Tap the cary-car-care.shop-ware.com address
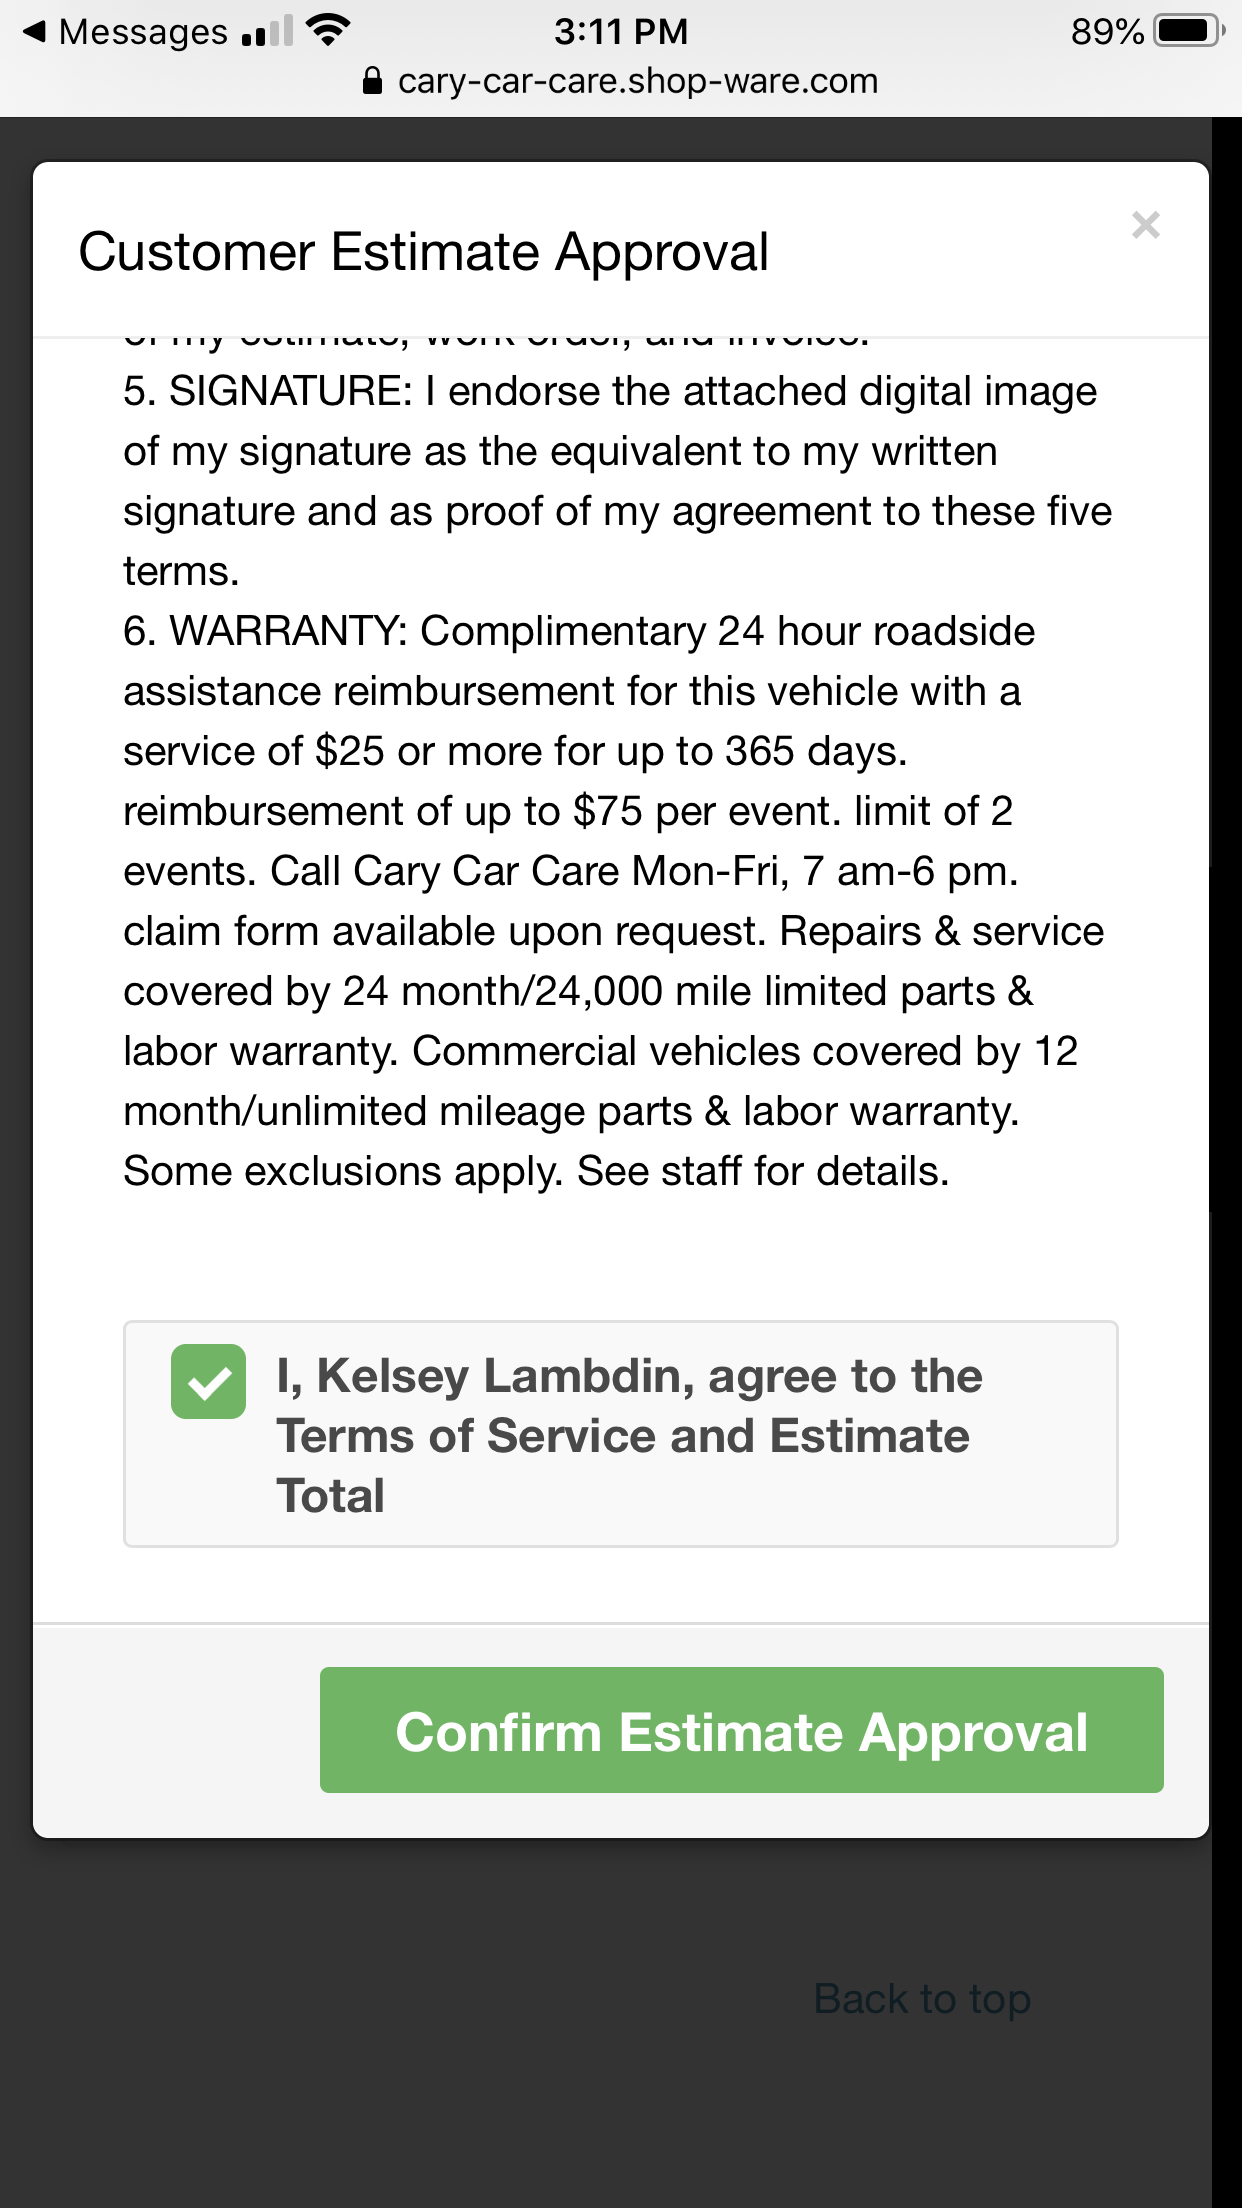The image size is (1242, 2208). point(638,81)
